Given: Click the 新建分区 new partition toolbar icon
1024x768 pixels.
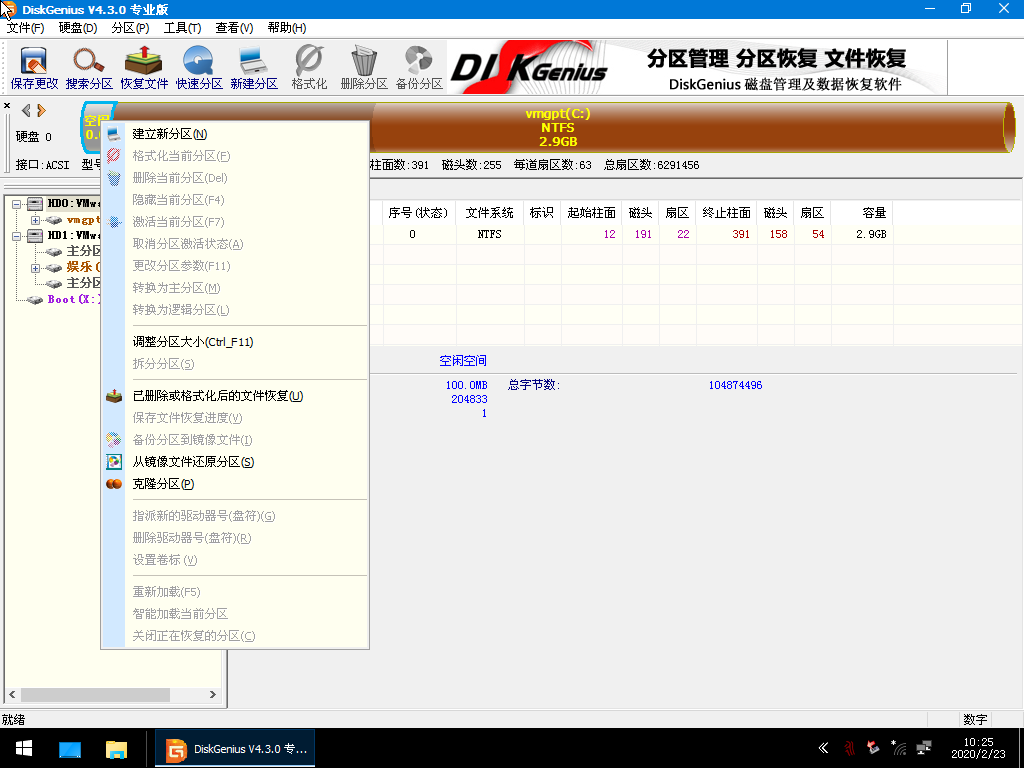Looking at the screenshot, I should click(253, 68).
